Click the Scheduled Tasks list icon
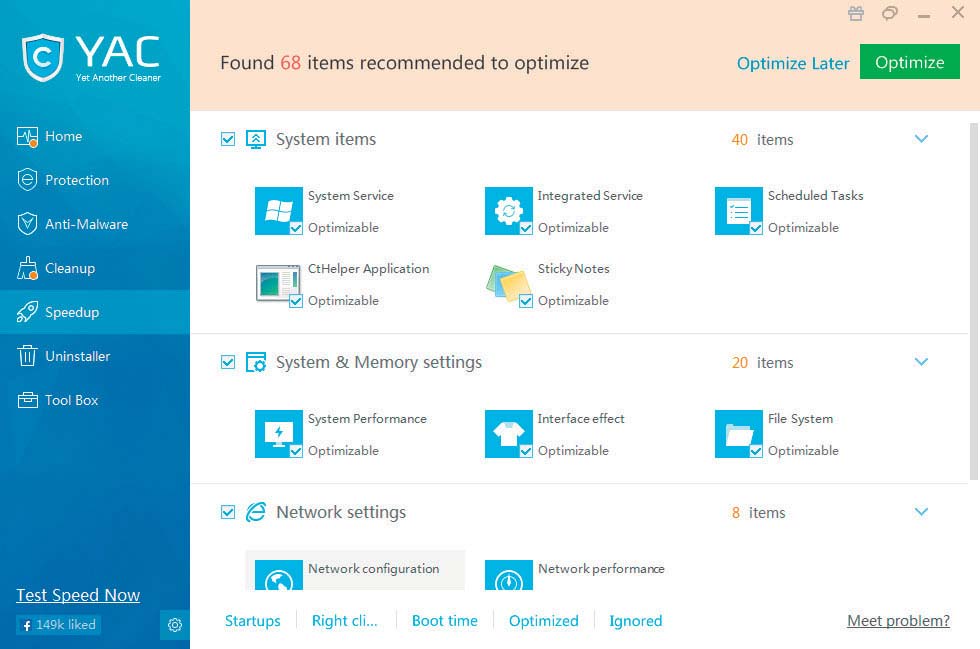Screen dimensions: 980x649 739,211
